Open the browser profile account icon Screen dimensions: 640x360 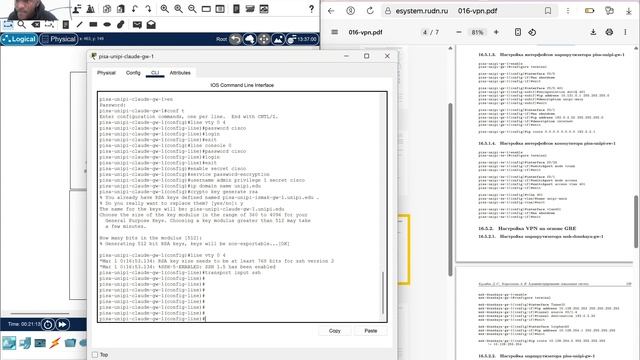tap(350, 11)
